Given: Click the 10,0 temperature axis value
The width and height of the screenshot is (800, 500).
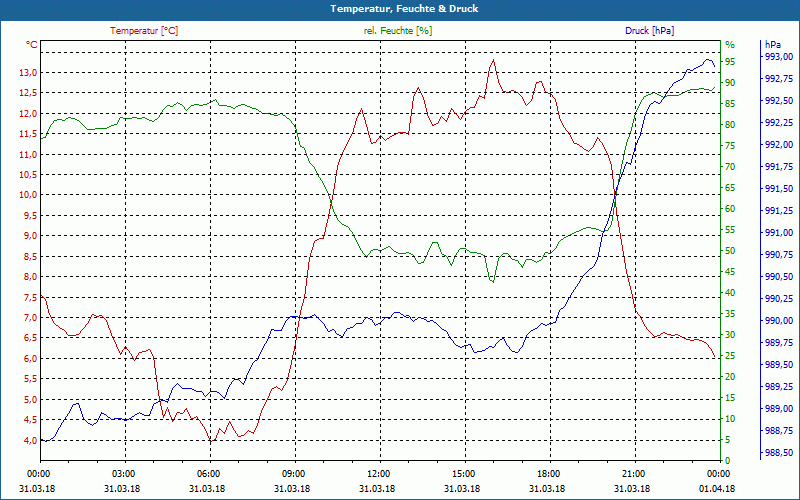Looking at the screenshot, I should pyautogui.click(x=28, y=195).
